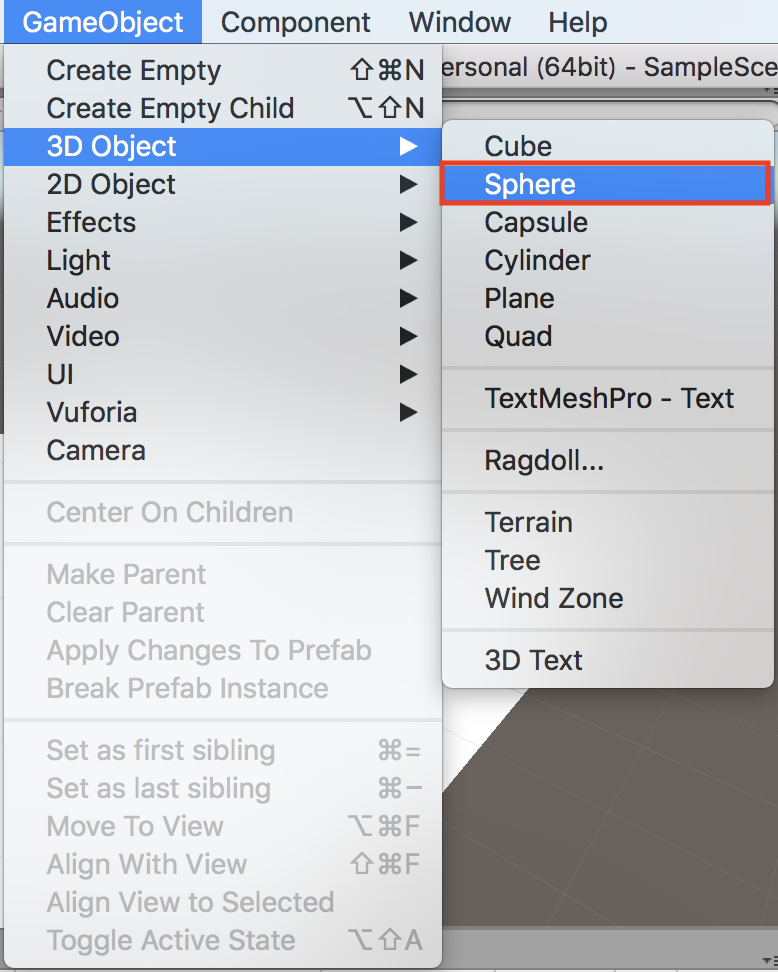This screenshot has width=778, height=972.
Task: Expand the Effects submenu arrow
Action: pos(407,222)
